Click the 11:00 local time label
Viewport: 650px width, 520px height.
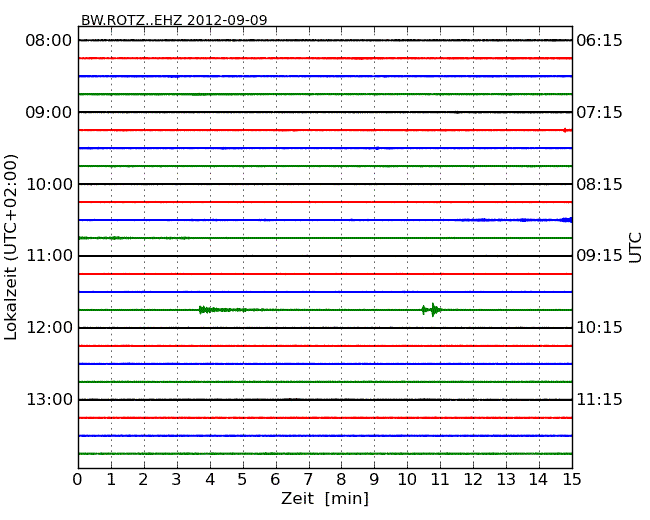click(49, 256)
